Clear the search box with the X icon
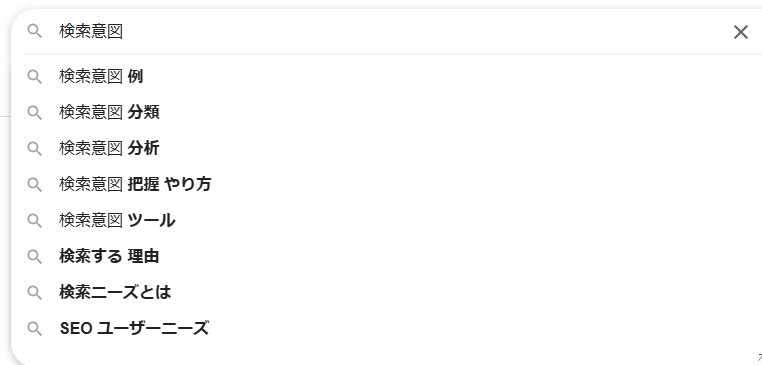 (x=740, y=32)
